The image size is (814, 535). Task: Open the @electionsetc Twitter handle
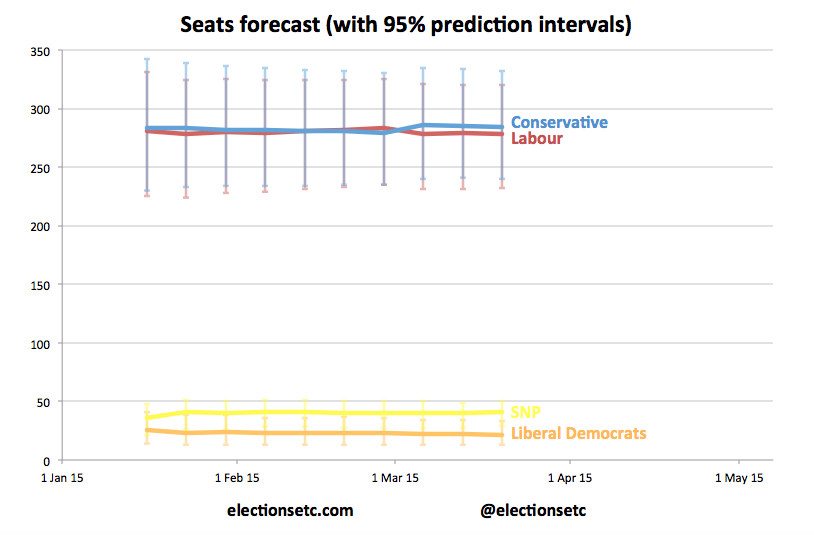[x=532, y=510]
